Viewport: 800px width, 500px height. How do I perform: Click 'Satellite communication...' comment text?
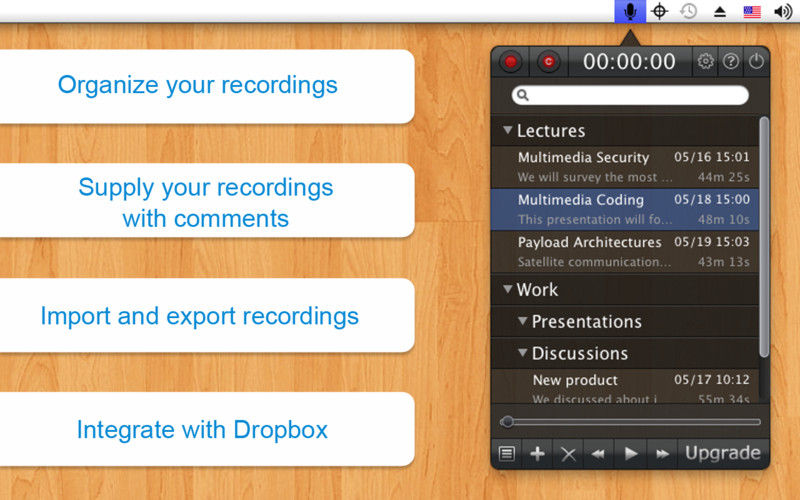594,262
